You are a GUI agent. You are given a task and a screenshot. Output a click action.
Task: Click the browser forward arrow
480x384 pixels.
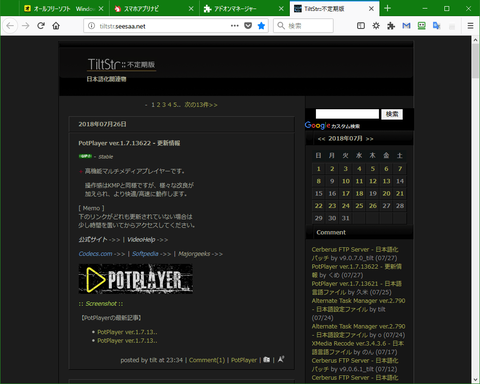(x=26, y=26)
